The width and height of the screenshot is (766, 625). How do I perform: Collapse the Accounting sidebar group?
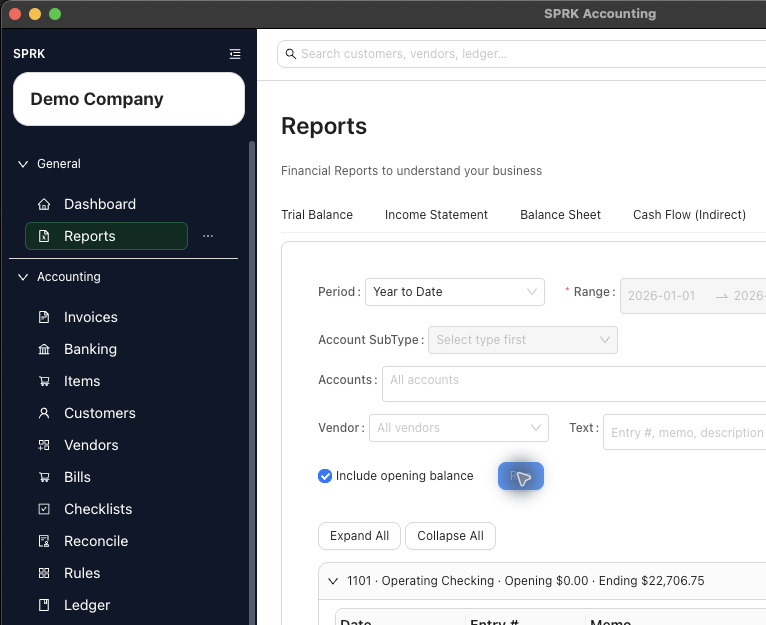tap(23, 277)
